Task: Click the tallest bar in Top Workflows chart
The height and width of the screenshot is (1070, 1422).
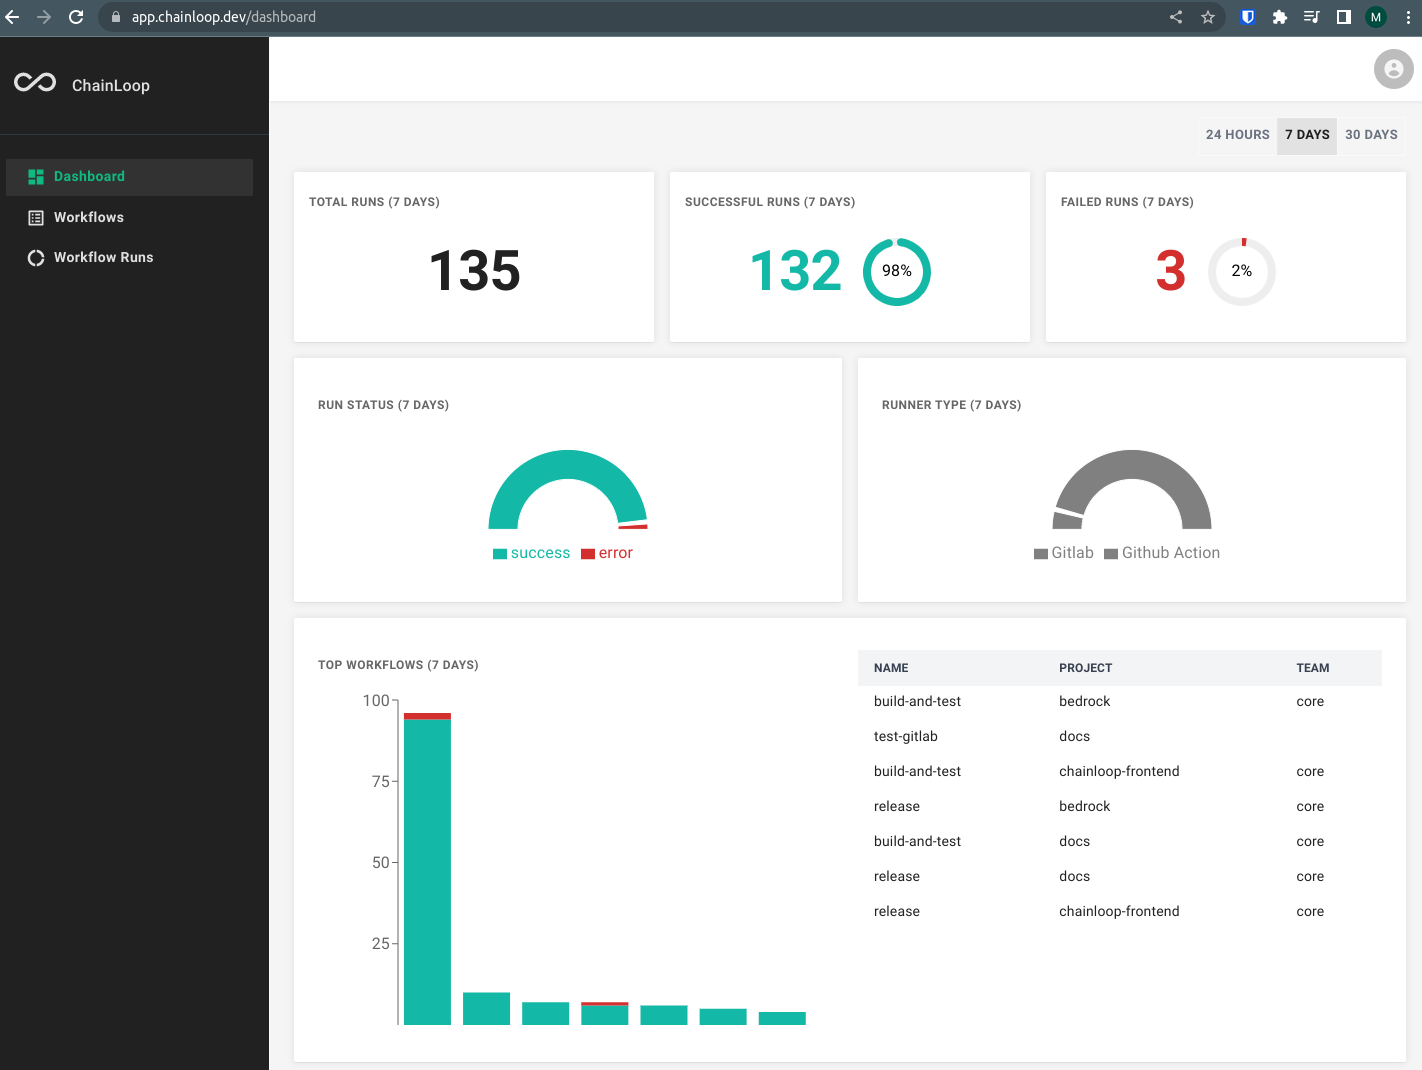Action: point(427,870)
